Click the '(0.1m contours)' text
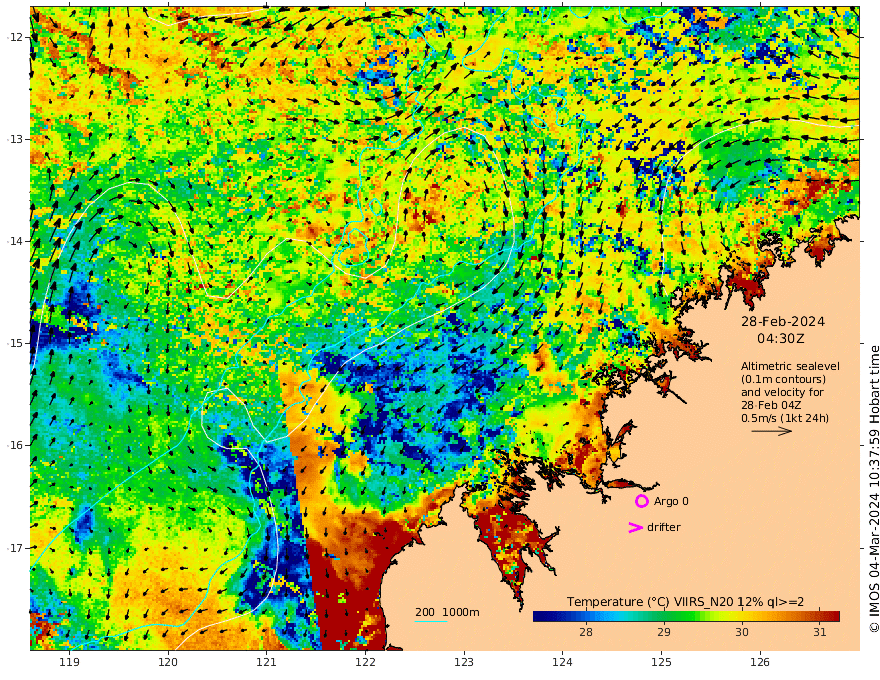The image size is (880, 680). (783, 379)
